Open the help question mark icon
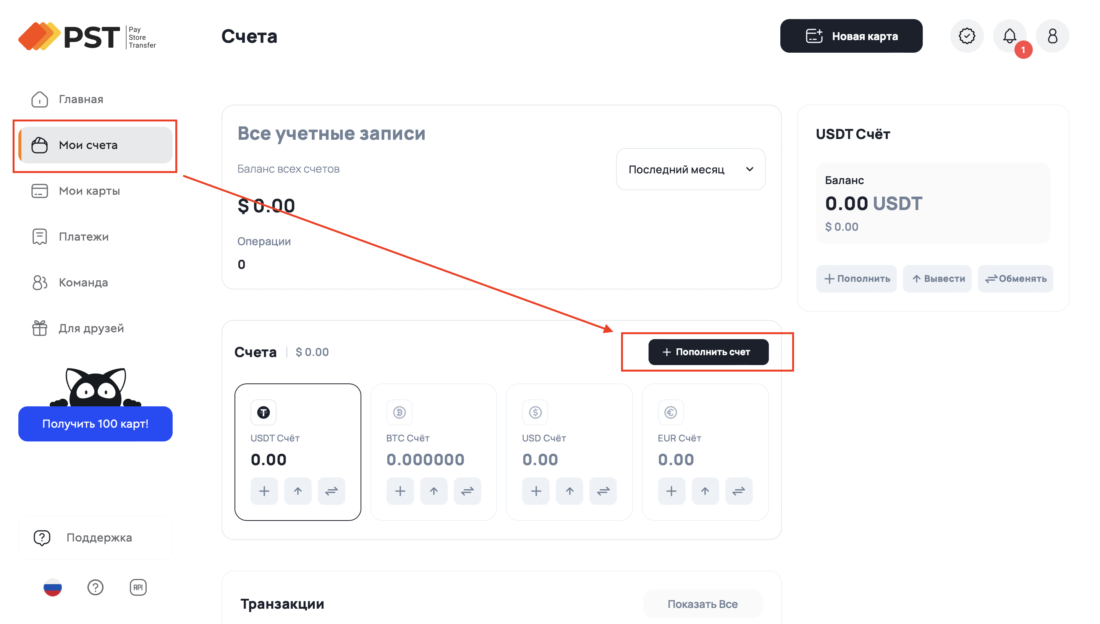This screenshot has height=624, width=1100. (95, 587)
